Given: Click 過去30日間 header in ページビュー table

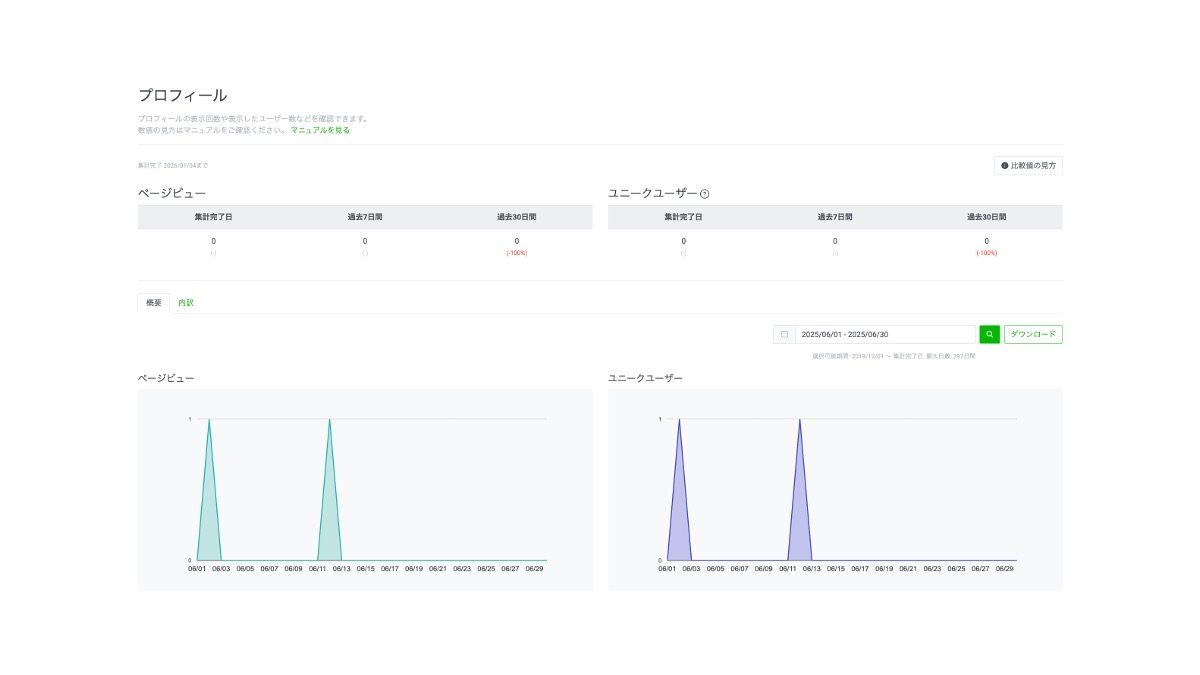Looking at the screenshot, I should click(x=516, y=217).
